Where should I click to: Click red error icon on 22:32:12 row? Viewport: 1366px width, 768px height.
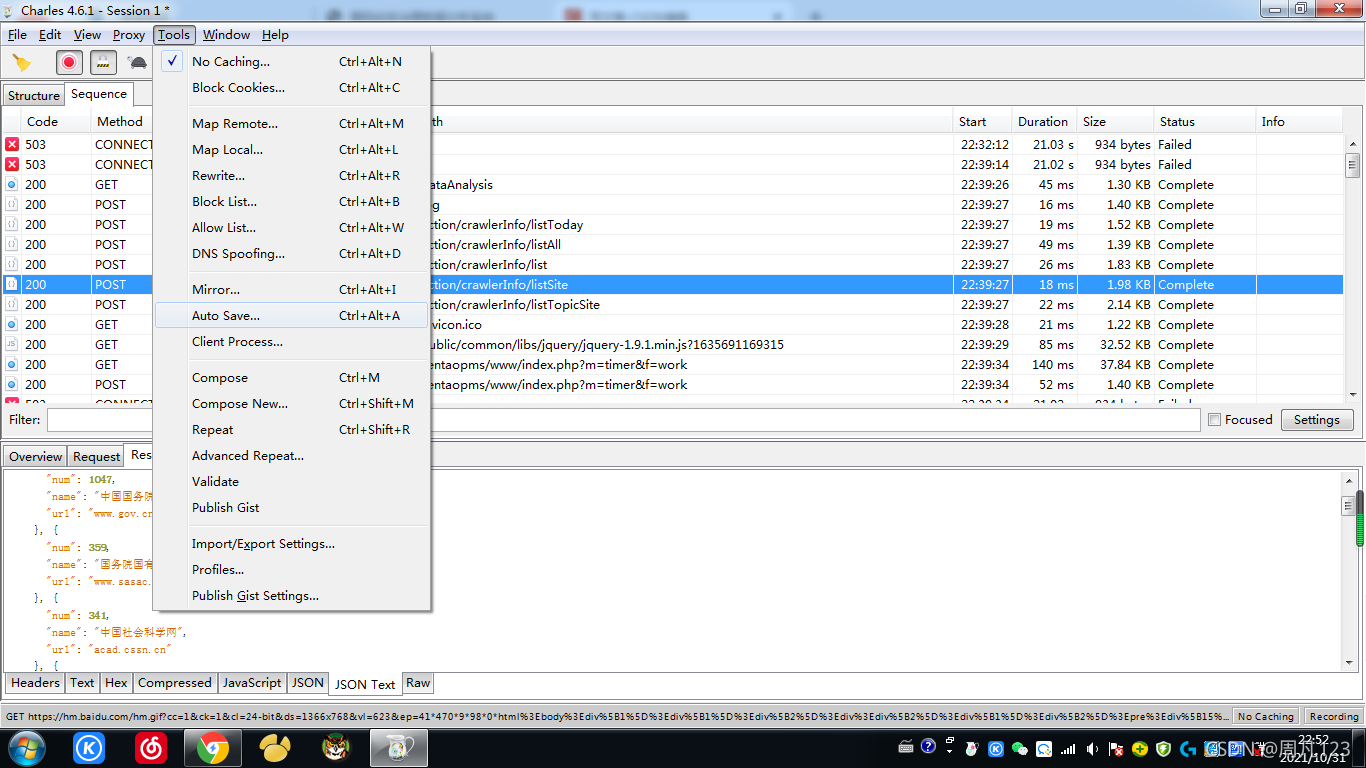click(x=12, y=144)
